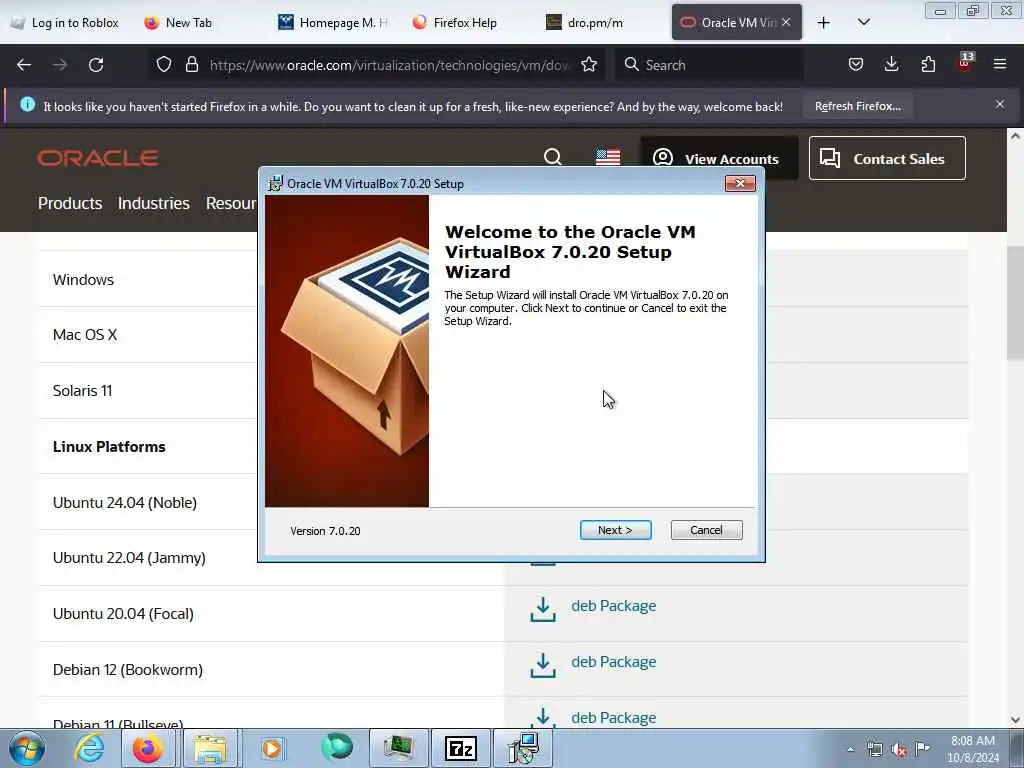The width and height of the screenshot is (1024, 768).
Task: Bookmark this page with the star icon
Action: pyautogui.click(x=589, y=64)
